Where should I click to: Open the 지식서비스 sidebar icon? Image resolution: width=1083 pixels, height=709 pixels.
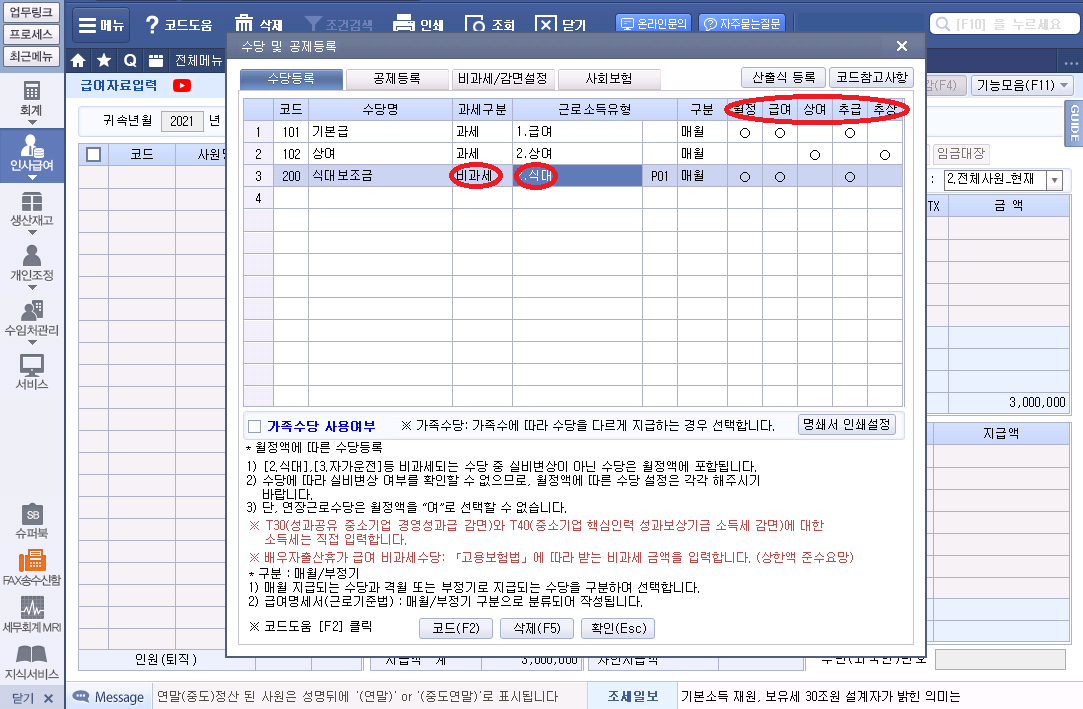32,663
